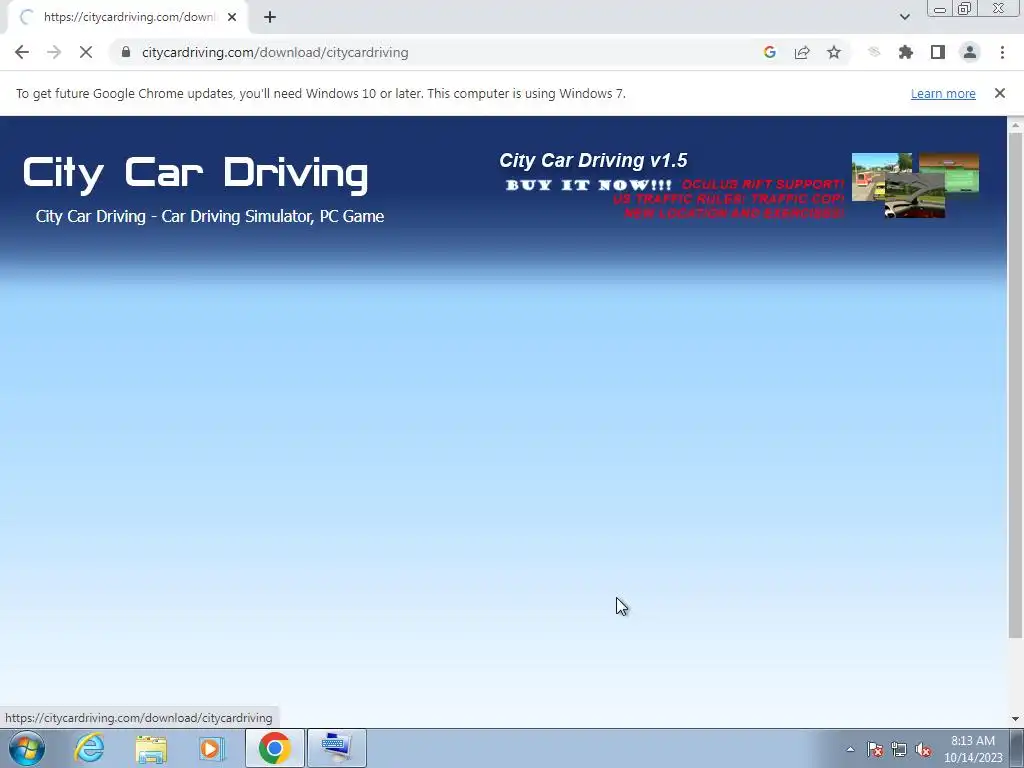
Task: Click the browser forward arrow
Action: pyautogui.click(x=54, y=52)
